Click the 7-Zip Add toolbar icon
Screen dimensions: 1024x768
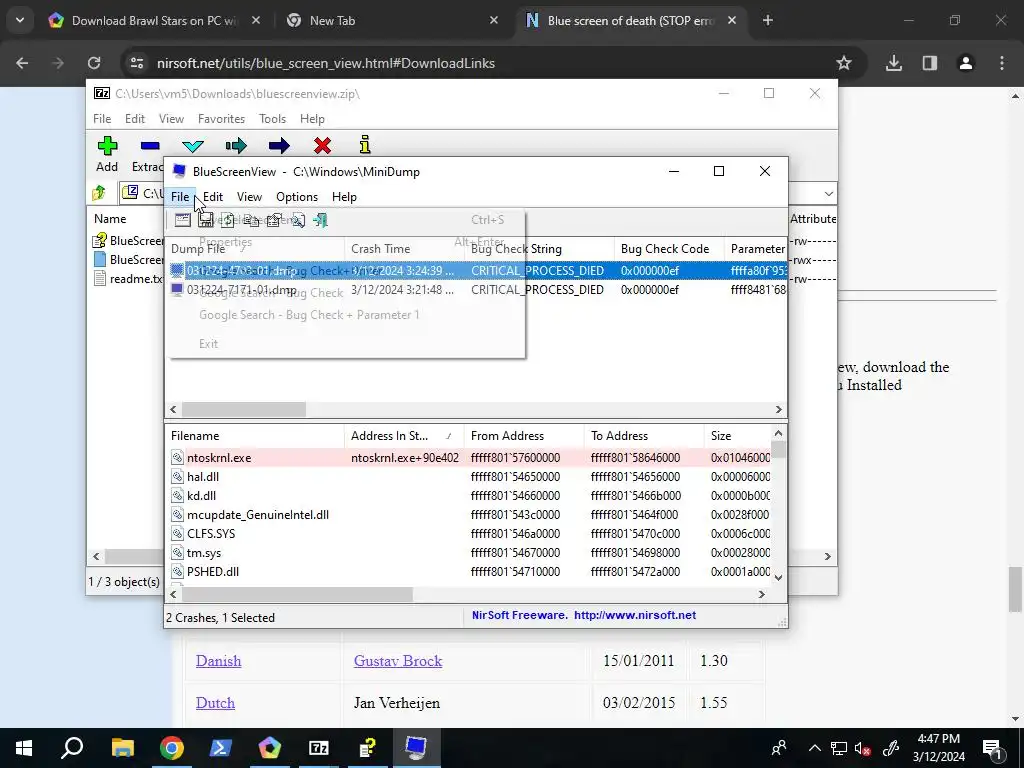[x=107, y=146]
